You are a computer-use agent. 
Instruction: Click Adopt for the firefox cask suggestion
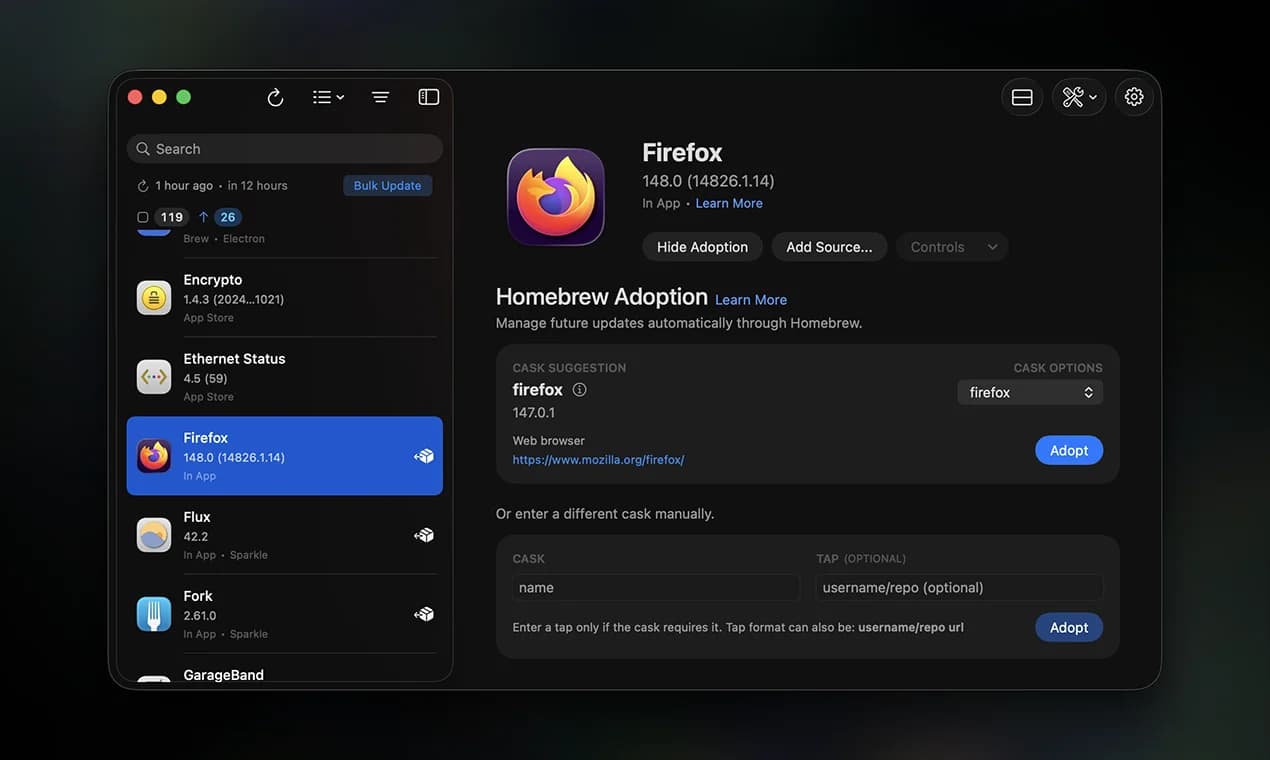pos(1068,450)
